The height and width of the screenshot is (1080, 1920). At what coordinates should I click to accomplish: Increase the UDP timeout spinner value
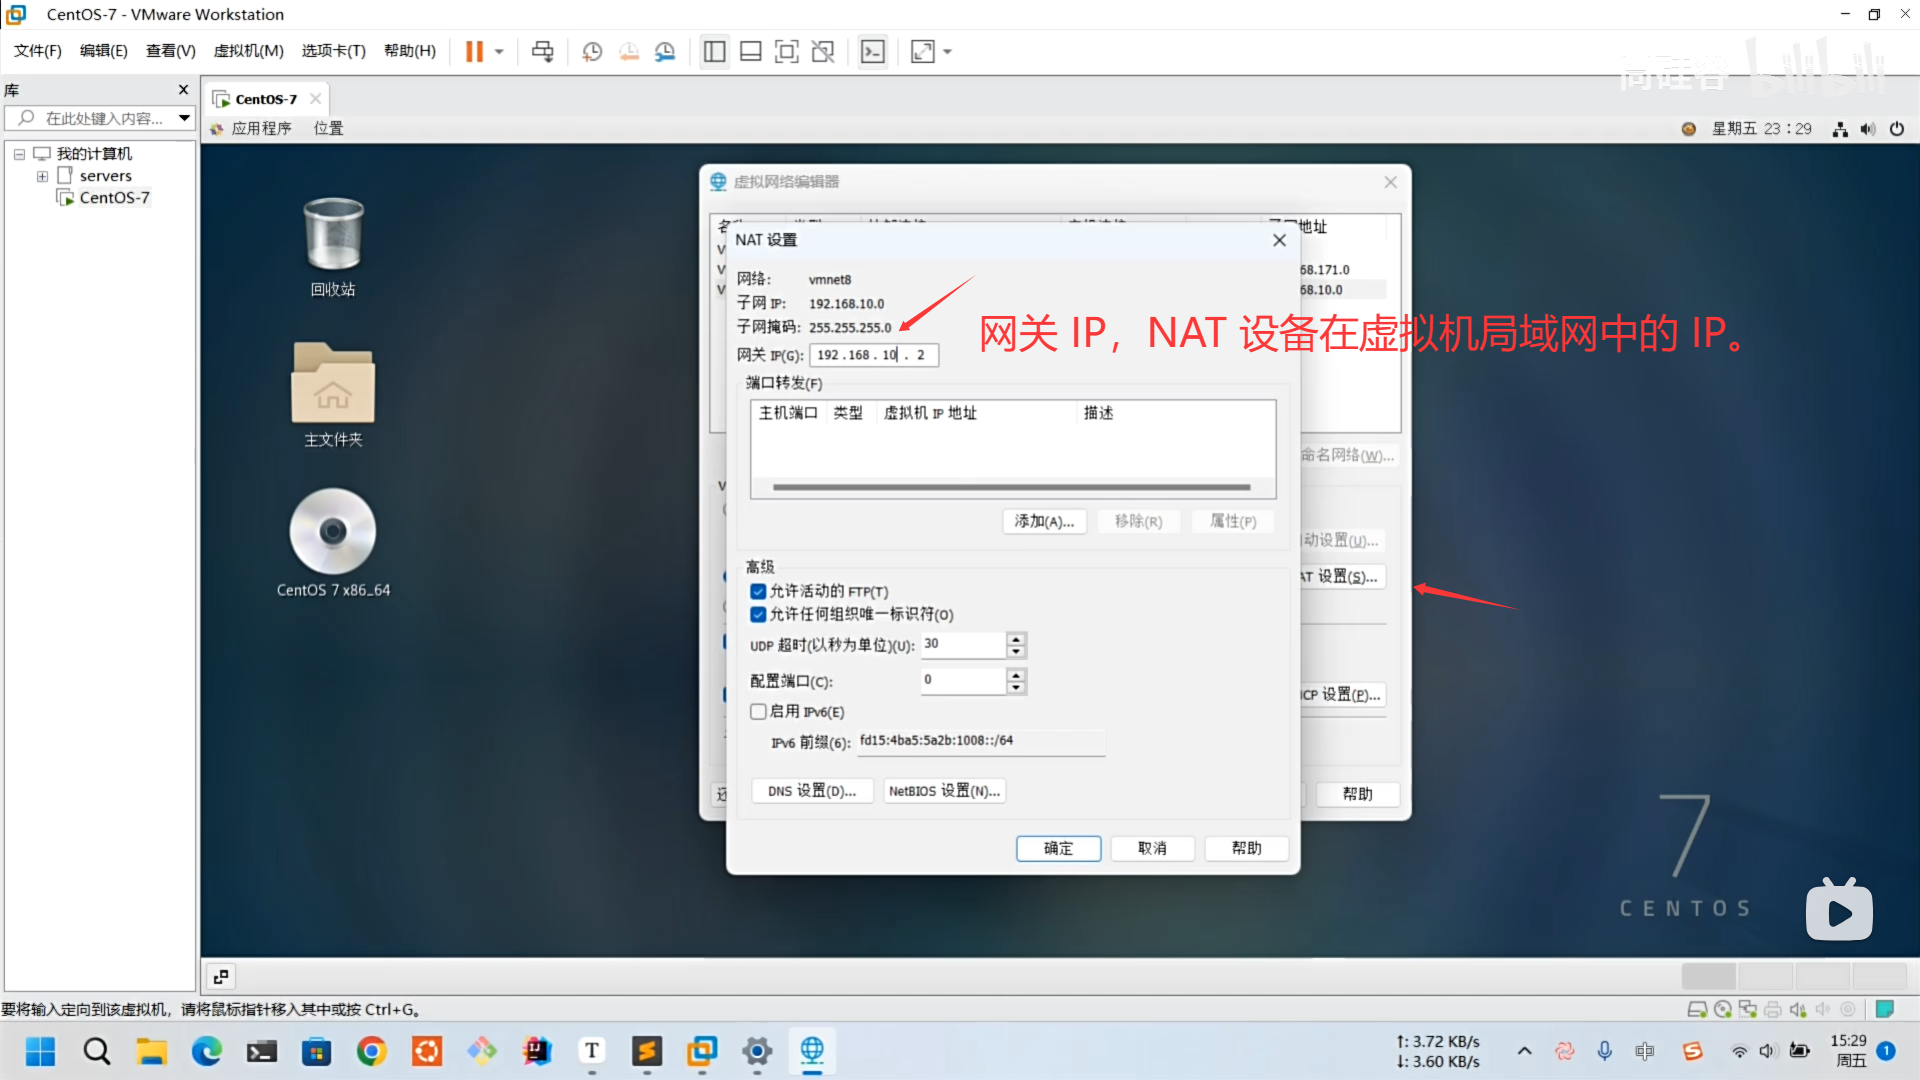(1016, 638)
